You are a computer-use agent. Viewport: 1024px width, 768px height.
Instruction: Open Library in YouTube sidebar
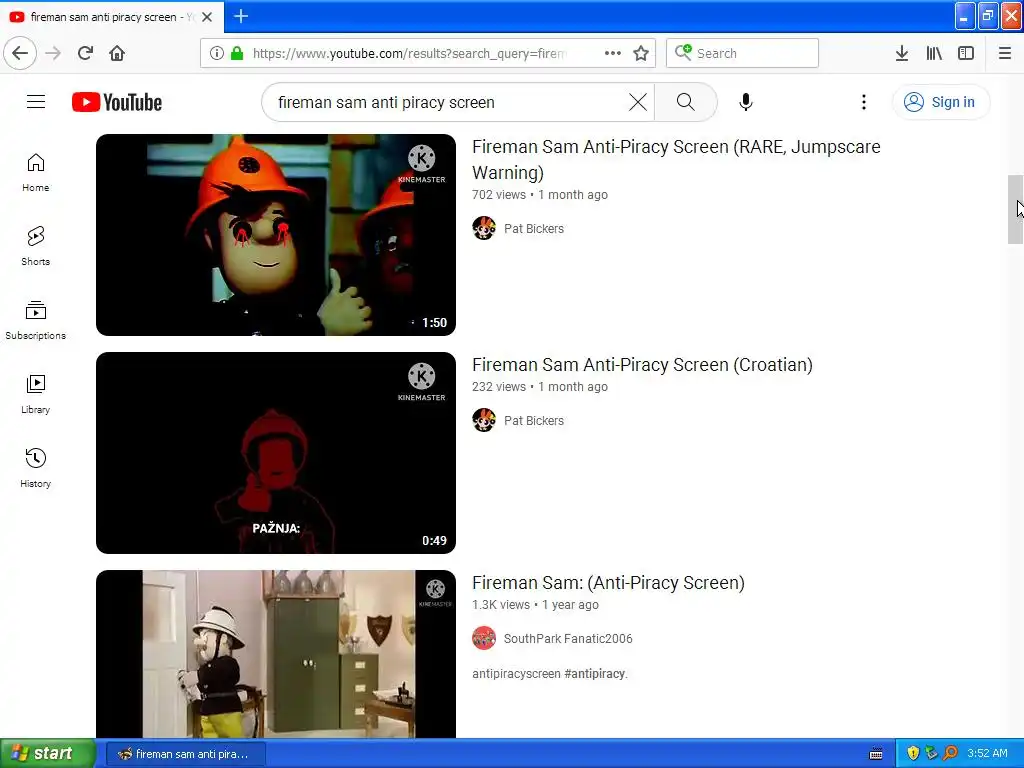tap(35, 394)
